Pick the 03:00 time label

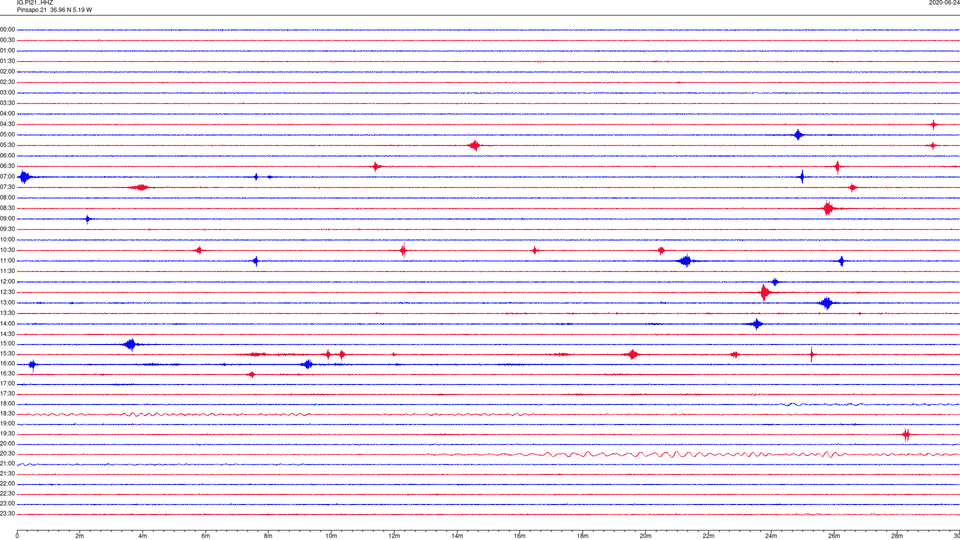pos(7,92)
